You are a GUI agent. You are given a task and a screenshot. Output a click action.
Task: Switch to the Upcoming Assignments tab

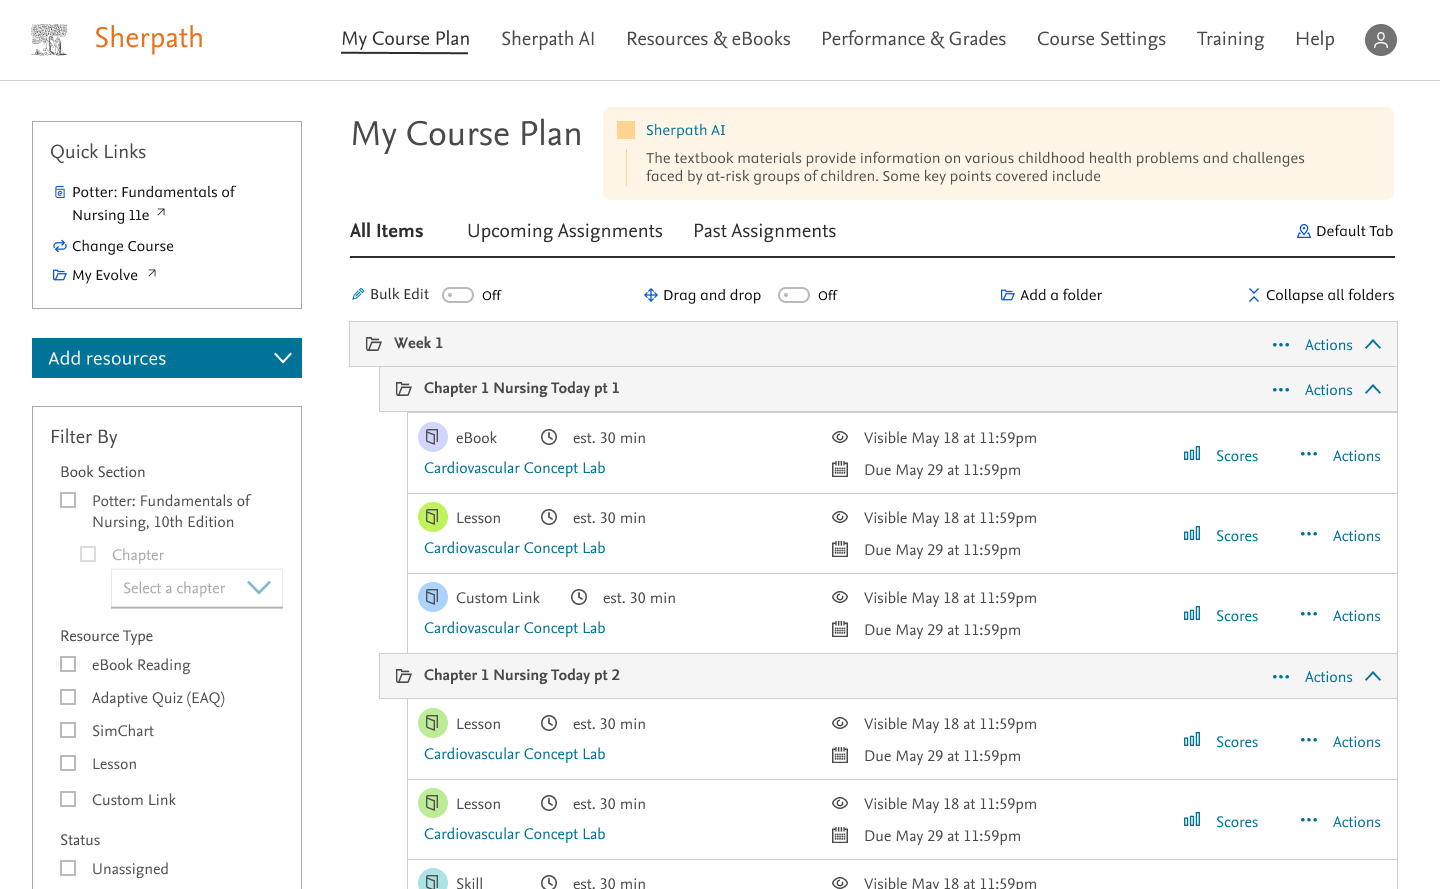565,231
